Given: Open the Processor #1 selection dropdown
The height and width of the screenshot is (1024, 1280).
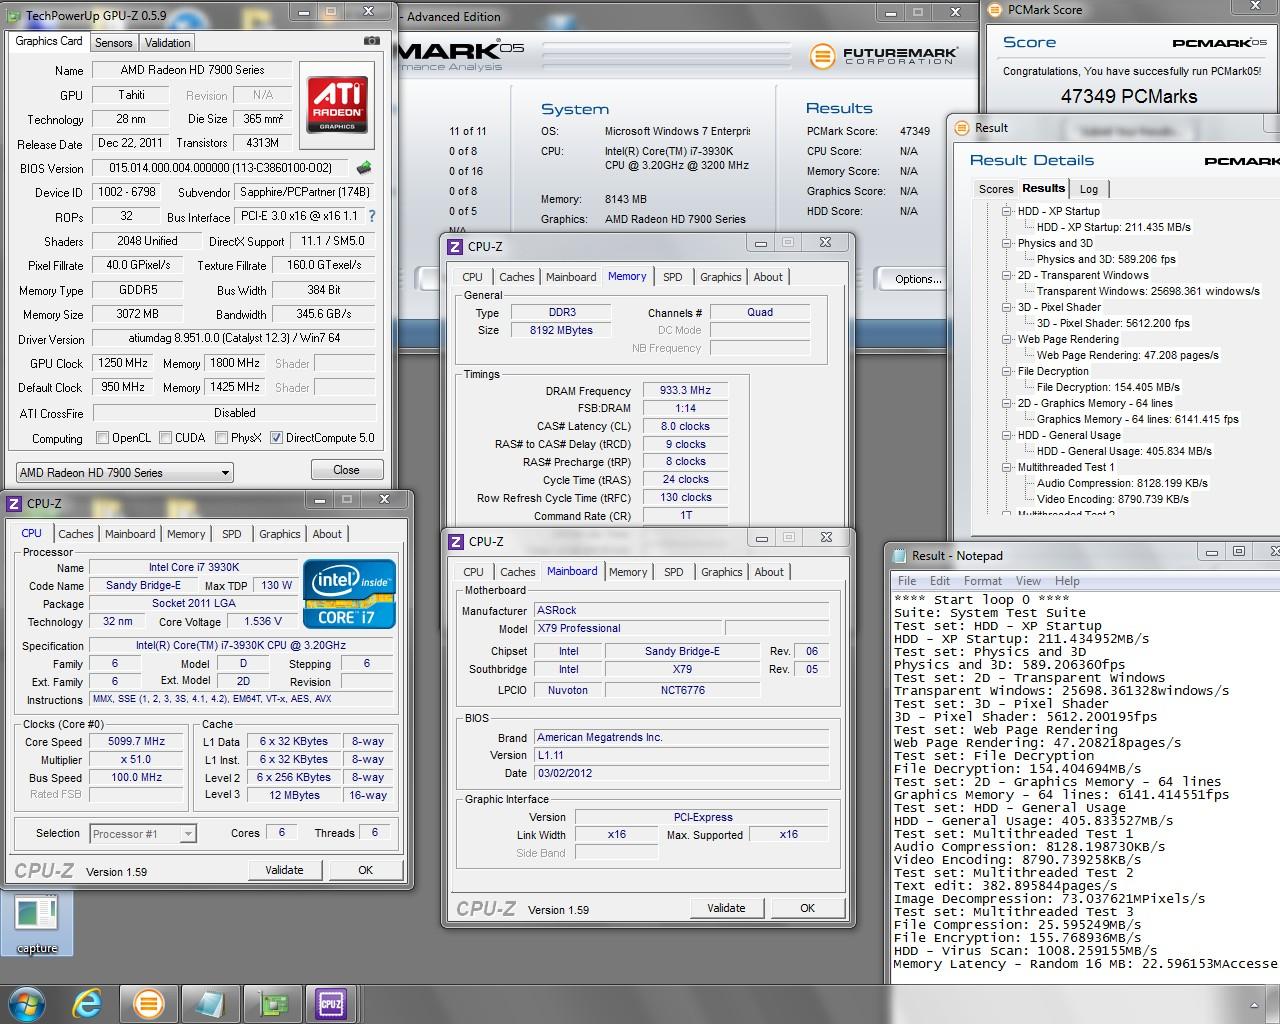Looking at the screenshot, I should [x=143, y=833].
